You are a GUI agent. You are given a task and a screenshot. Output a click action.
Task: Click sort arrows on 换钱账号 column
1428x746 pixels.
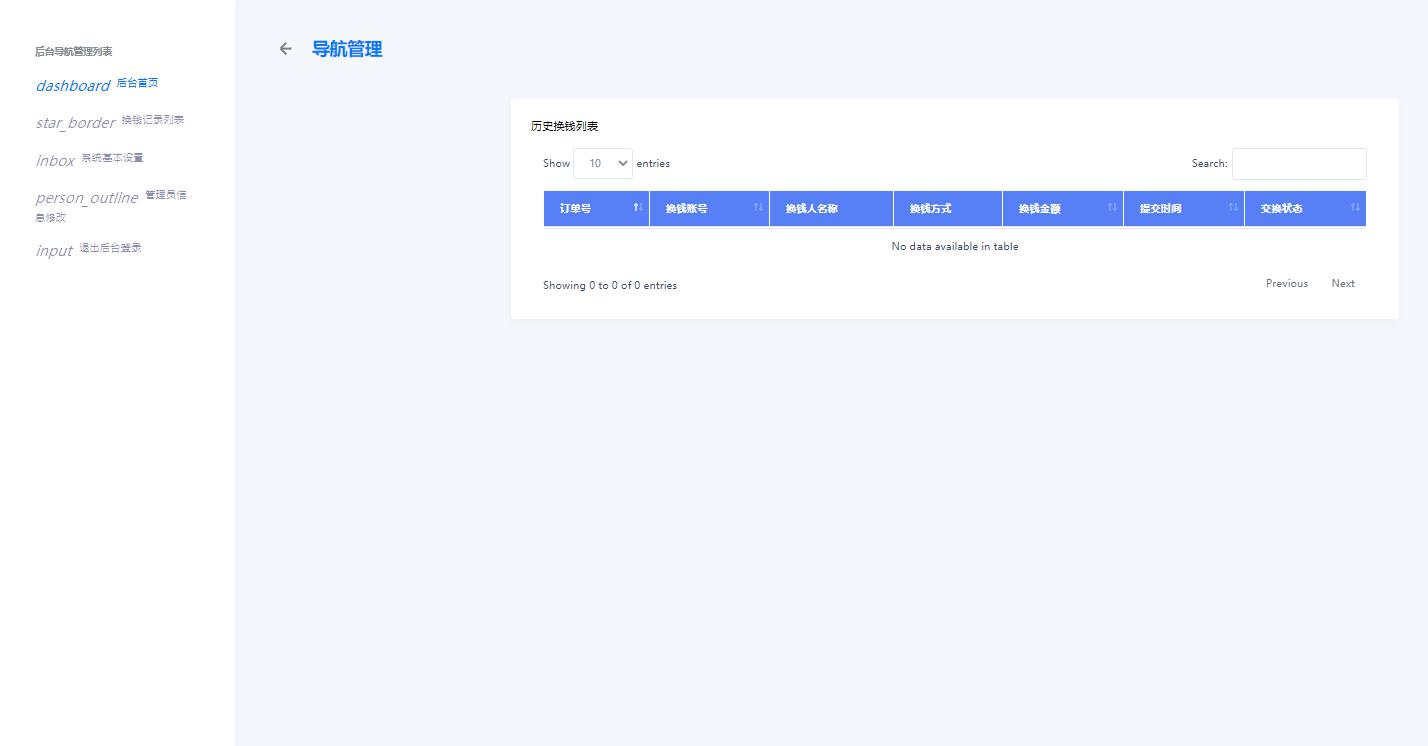pos(758,208)
